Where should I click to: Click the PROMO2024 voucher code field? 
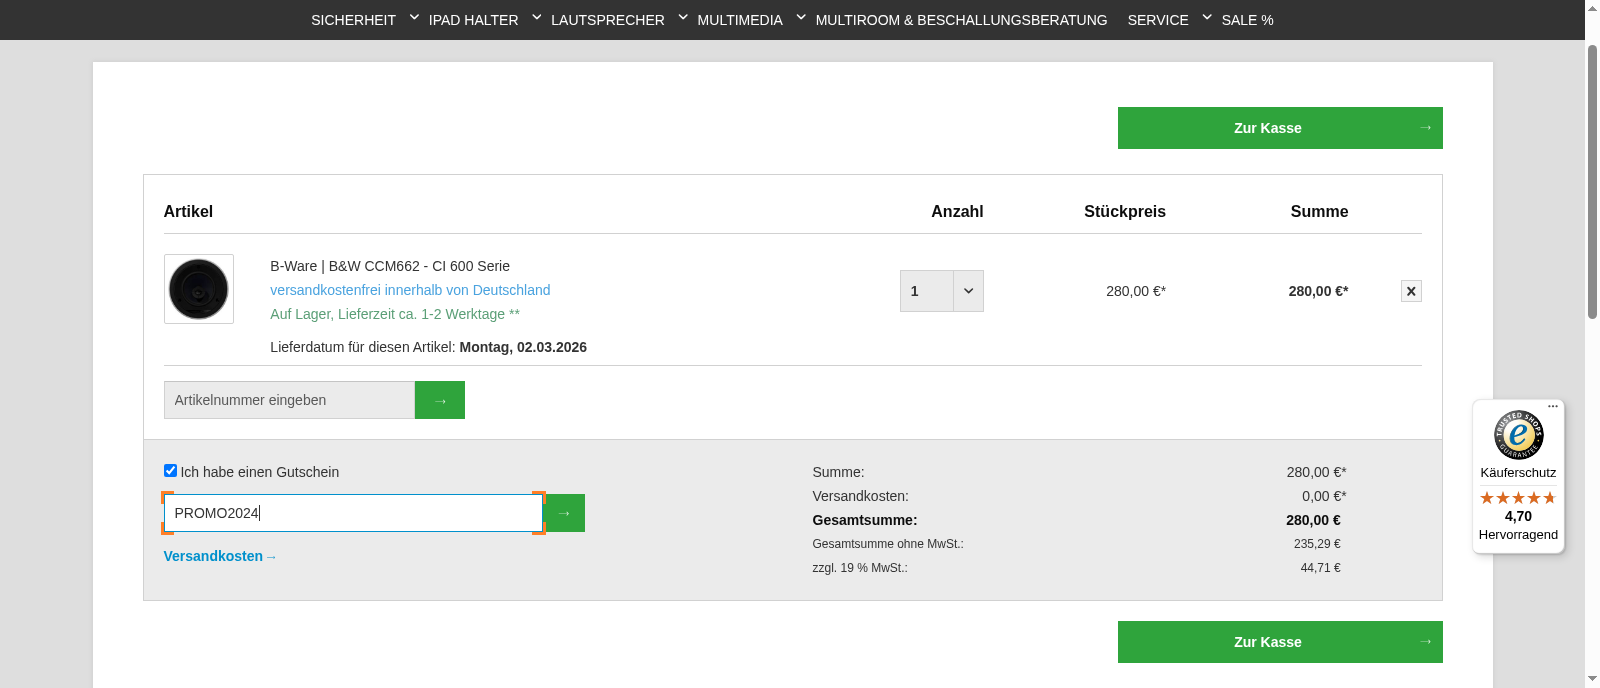[x=353, y=513]
